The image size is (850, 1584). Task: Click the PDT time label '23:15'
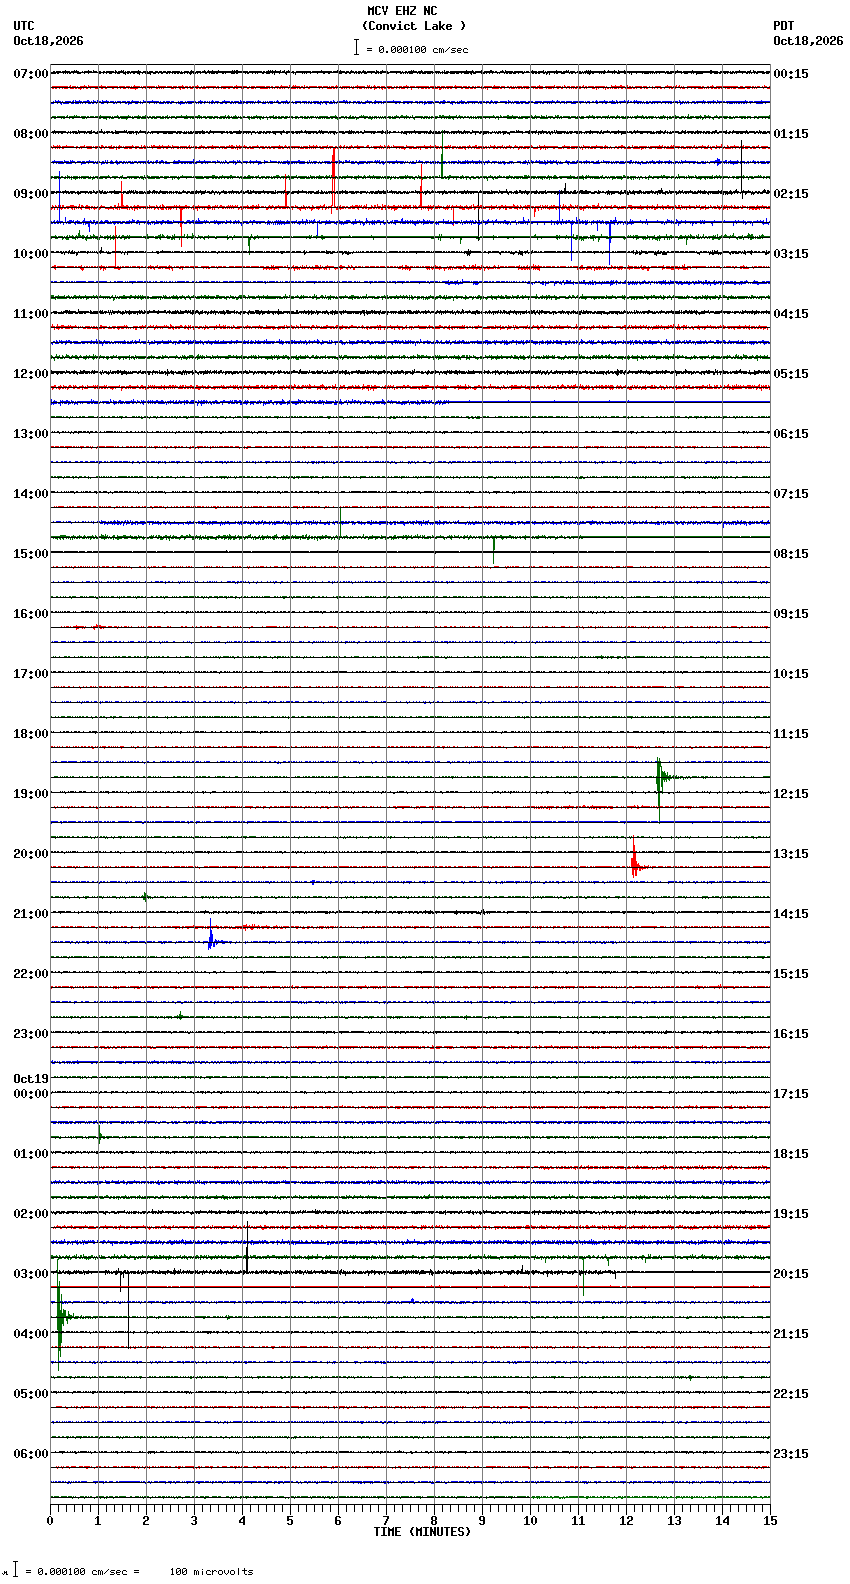click(x=790, y=1454)
